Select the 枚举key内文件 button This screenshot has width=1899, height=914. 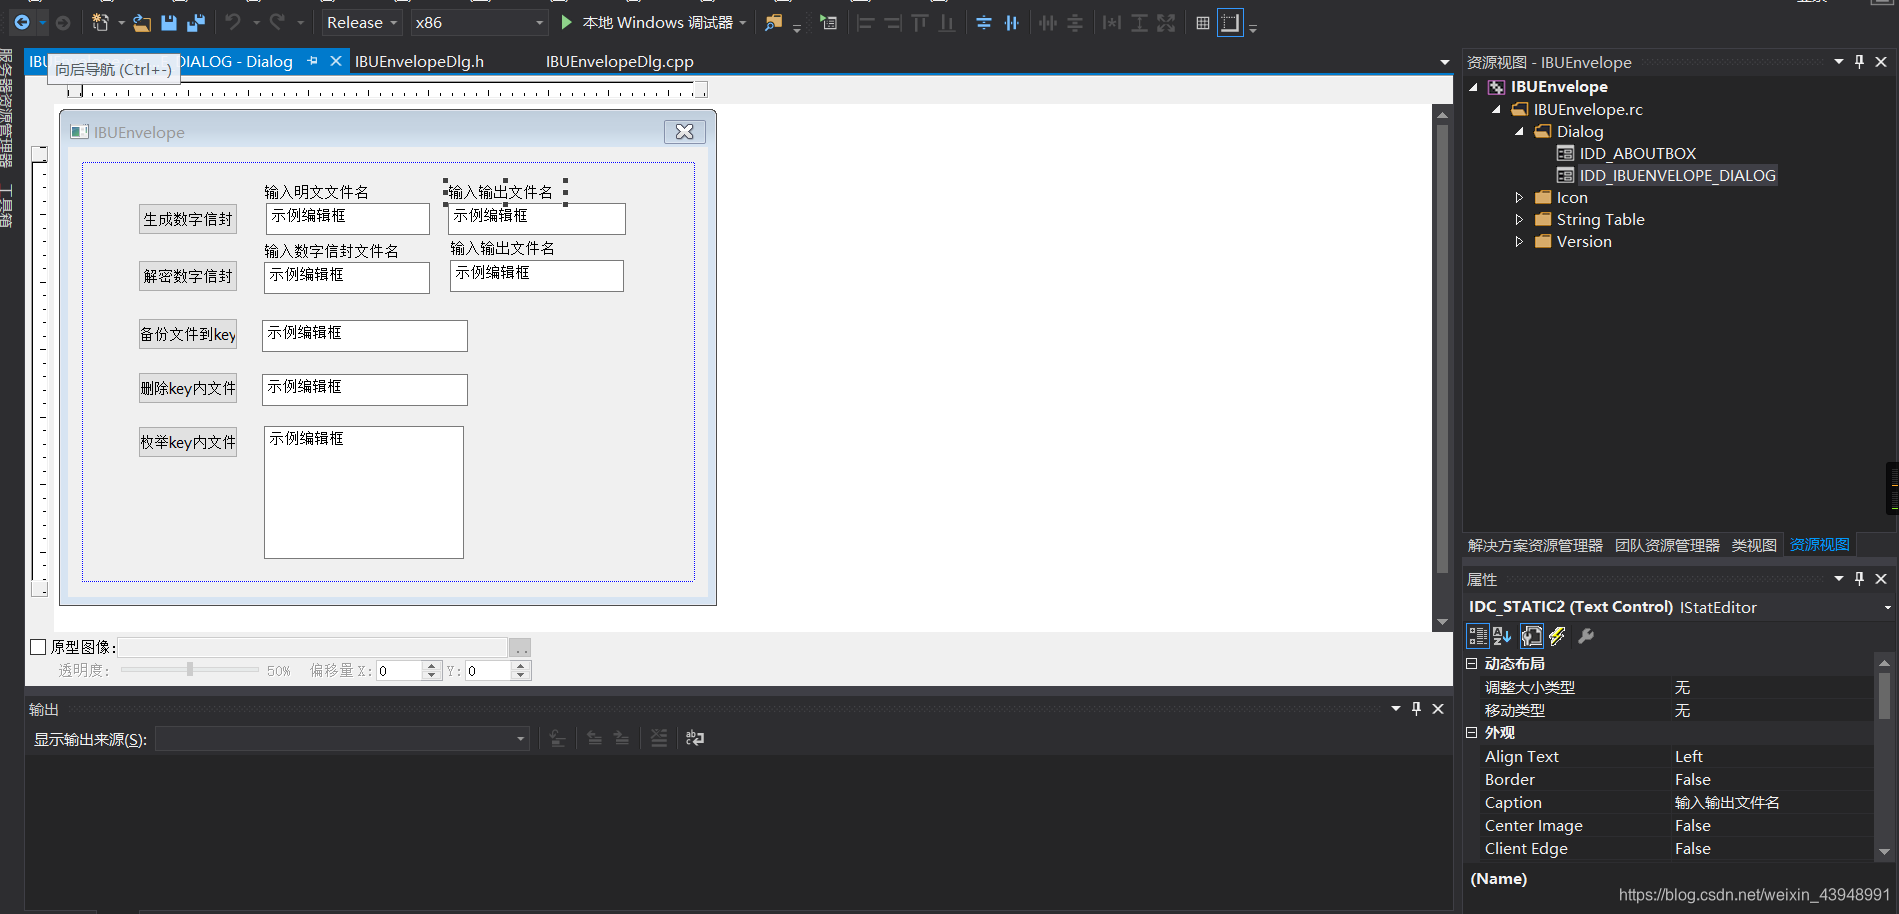[188, 442]
